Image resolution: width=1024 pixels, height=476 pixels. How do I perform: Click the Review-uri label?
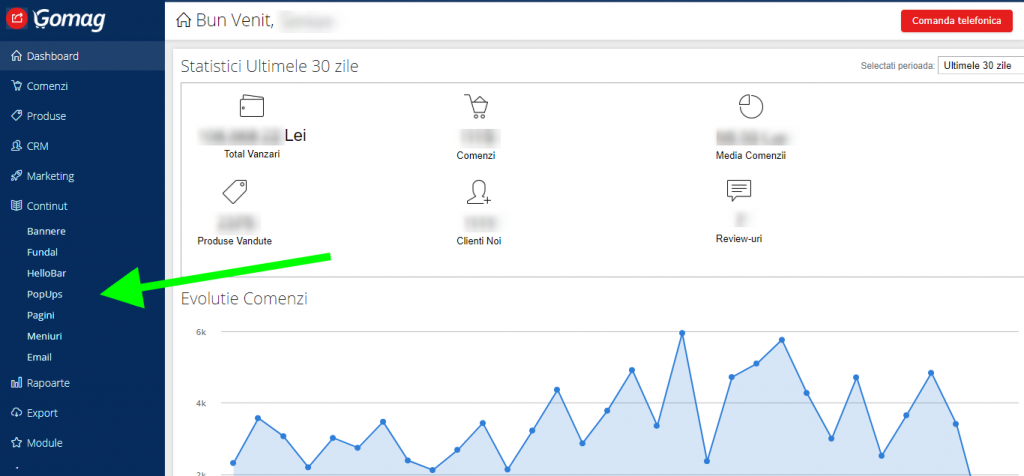739,238
